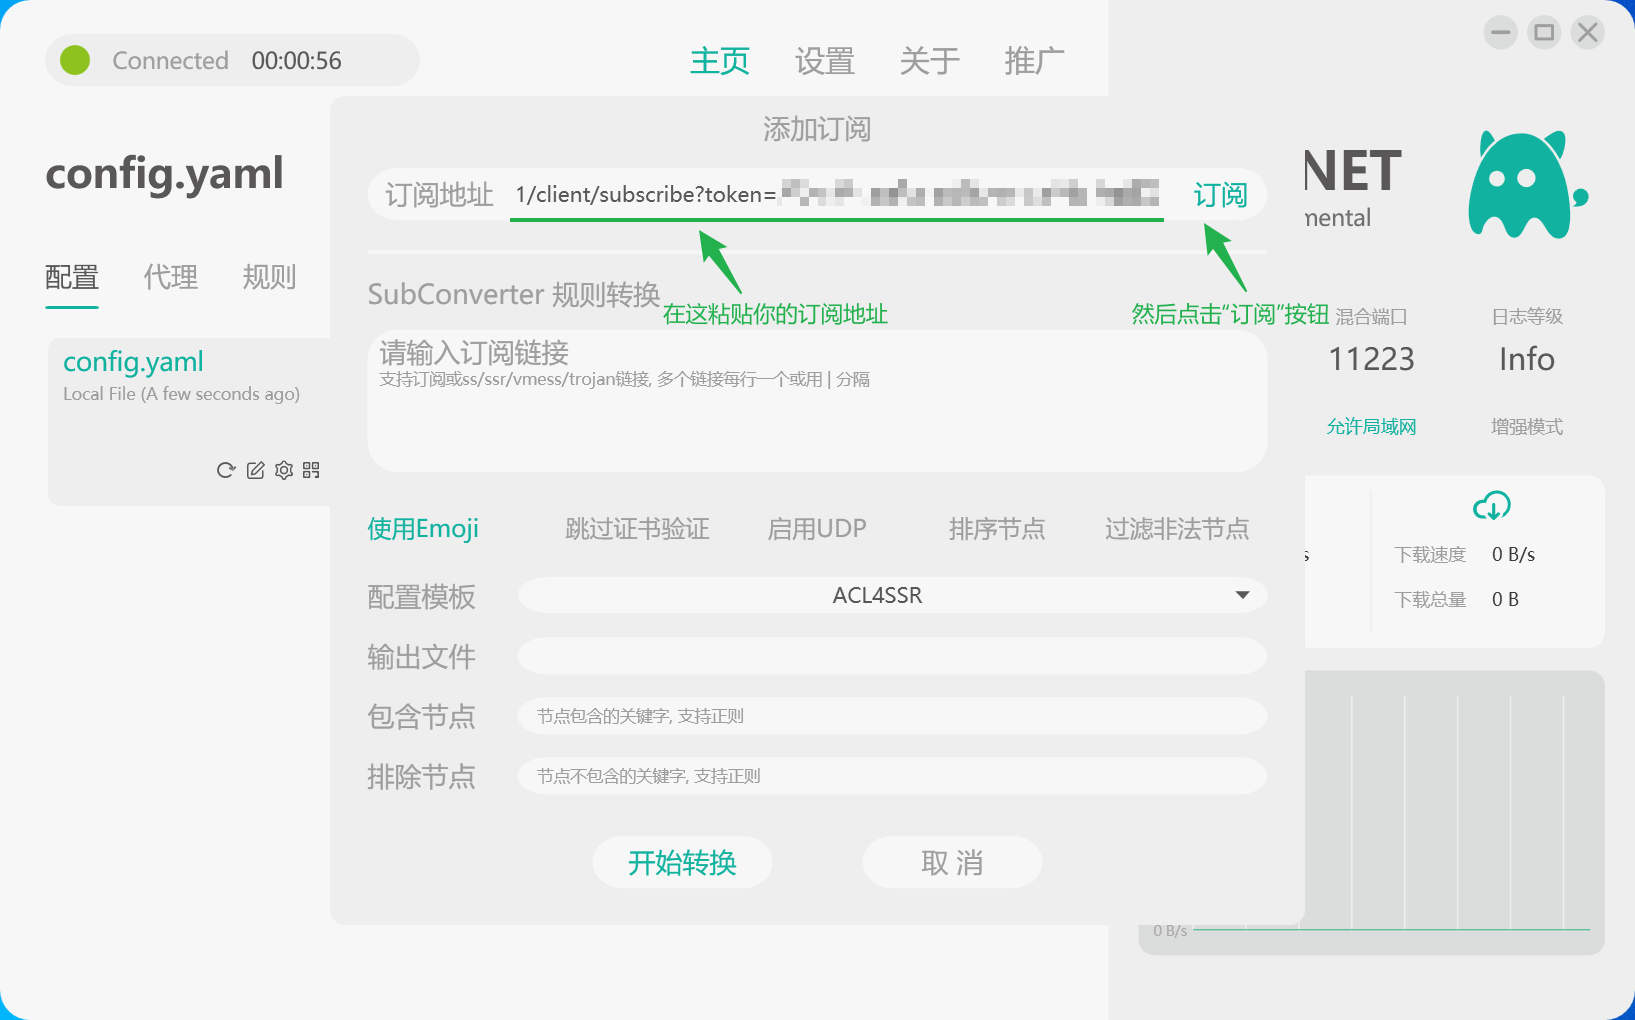
Task: Open the 代理 tab
Action: (170, 277)
